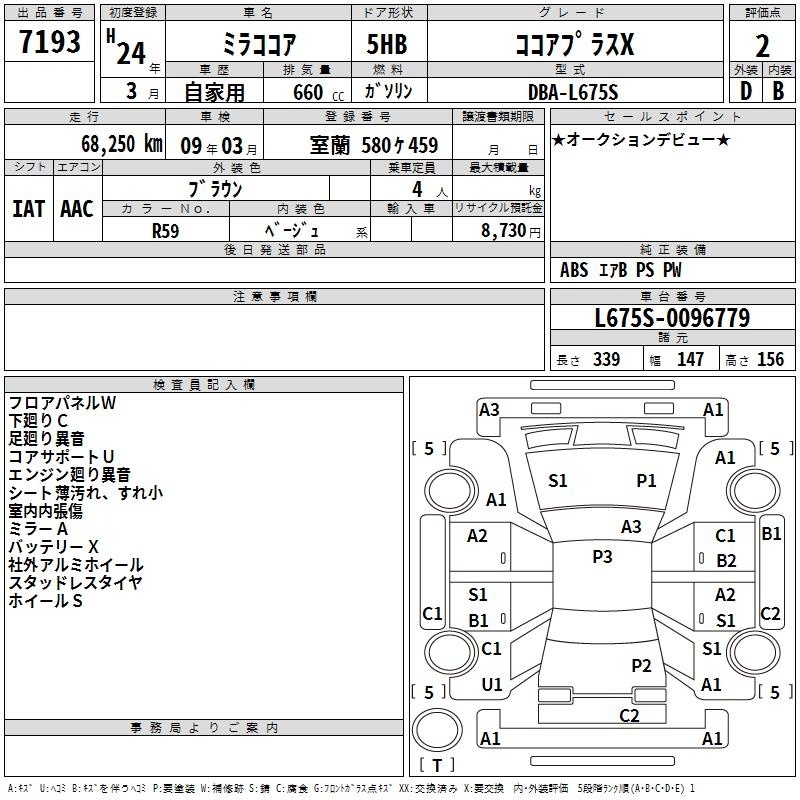
Task: Select the B2 marker on the diagram
Action: click(x=726, y=561)
